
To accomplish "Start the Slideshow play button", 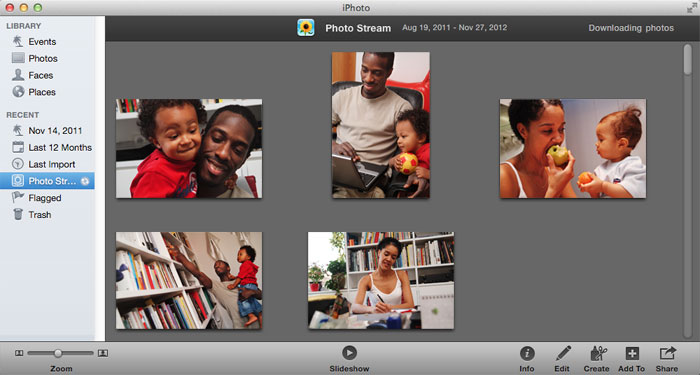I will pos(349,353).
